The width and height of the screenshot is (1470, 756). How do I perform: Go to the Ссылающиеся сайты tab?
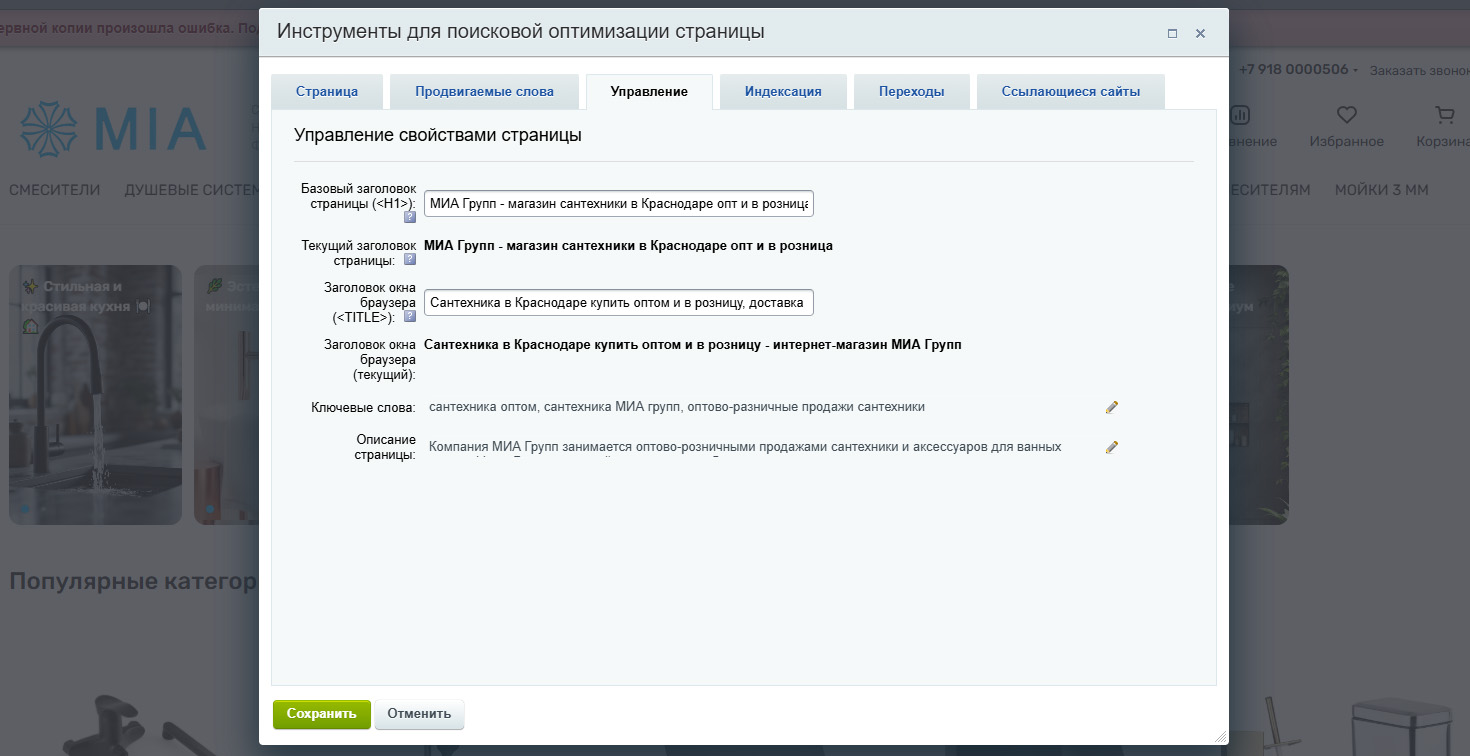(x=1071, y=91)
